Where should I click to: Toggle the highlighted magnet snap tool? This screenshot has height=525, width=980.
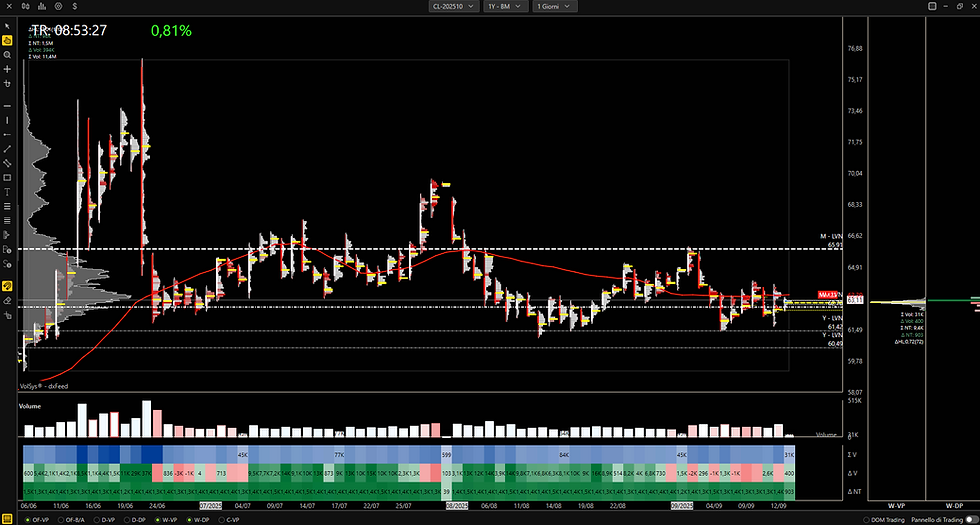point(7,286)
